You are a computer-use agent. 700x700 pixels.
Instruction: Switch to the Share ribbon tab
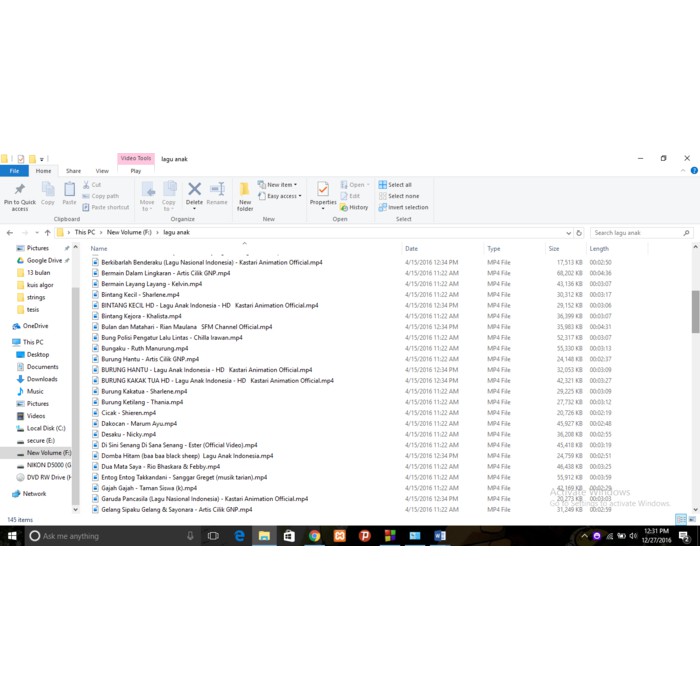pyautogui.click(x=73, y=171)
